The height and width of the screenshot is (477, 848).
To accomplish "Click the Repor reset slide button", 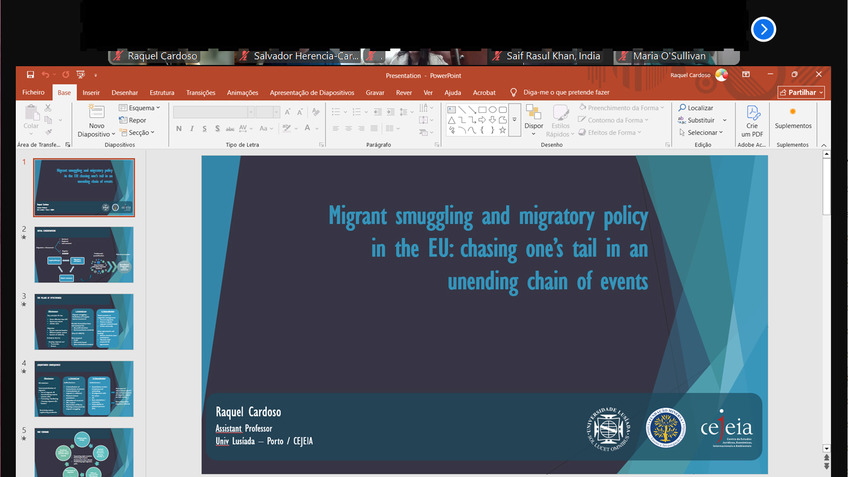I will 133,120.
